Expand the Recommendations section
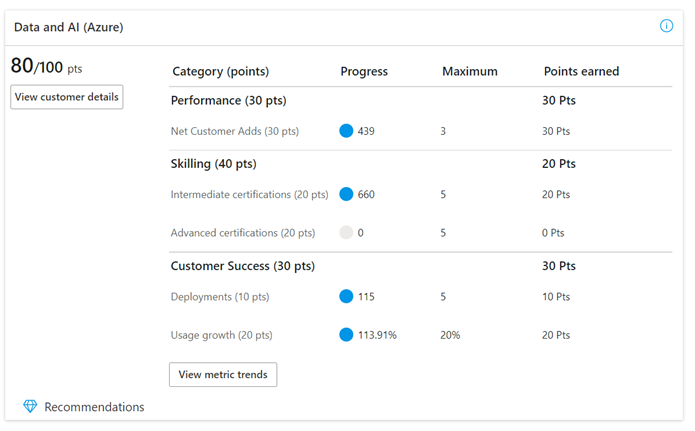 tap(94, 407)
